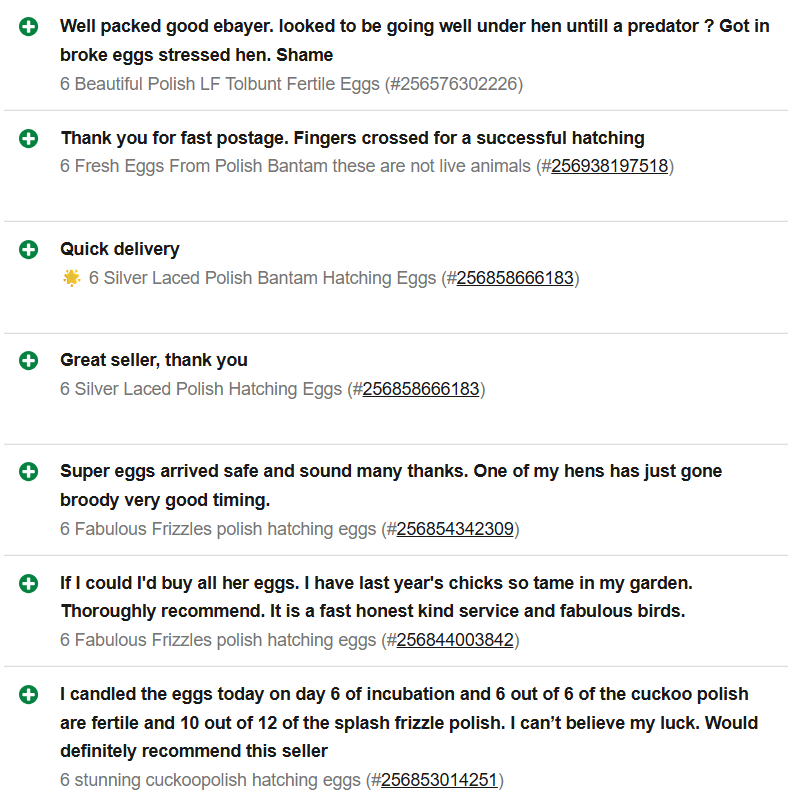Click positive icon beside "Super eggs arrived safe" review
The width and height of the screenshot is (788, 806).
(x=29, y=471)
